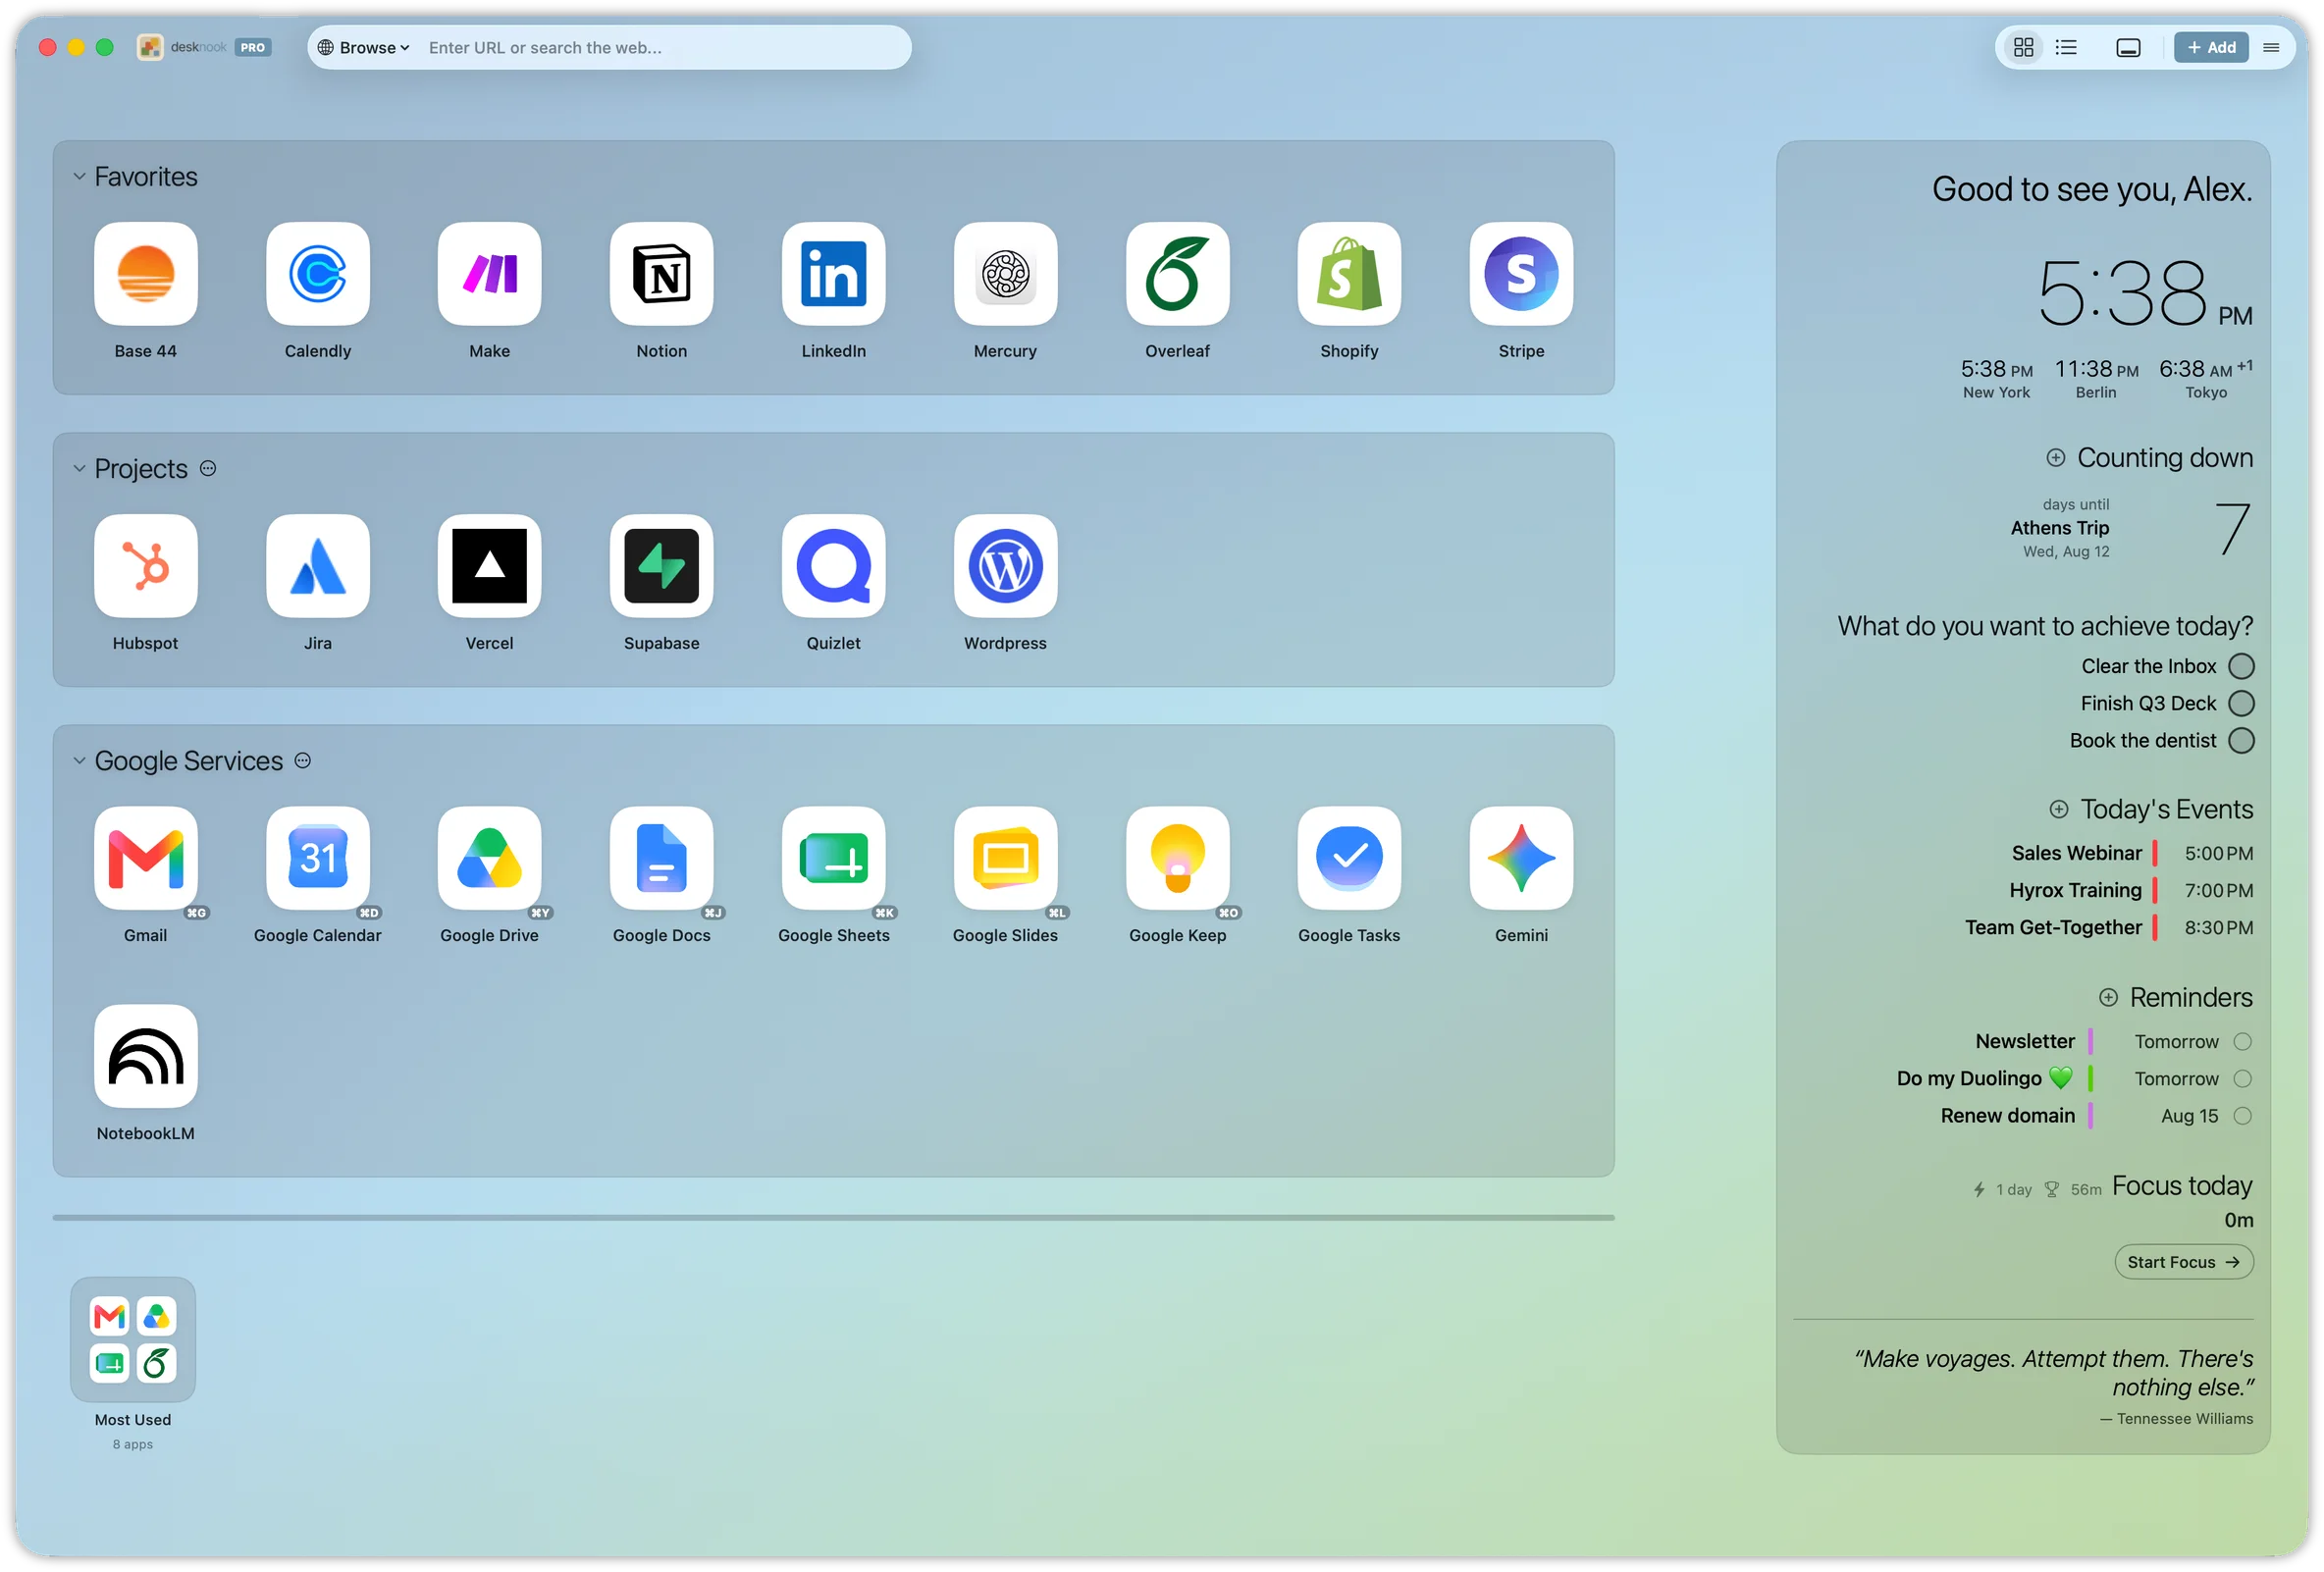Launch the Quizlet shortcut
2324x1572 pixels.
coord(834,566)
